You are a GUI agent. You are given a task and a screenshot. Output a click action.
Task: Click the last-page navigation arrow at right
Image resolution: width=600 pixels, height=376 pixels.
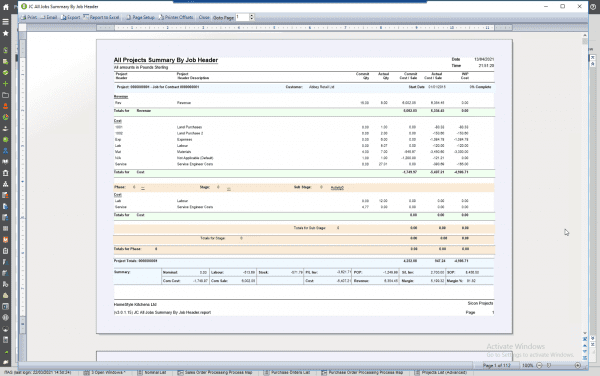[x=585, y=358]
